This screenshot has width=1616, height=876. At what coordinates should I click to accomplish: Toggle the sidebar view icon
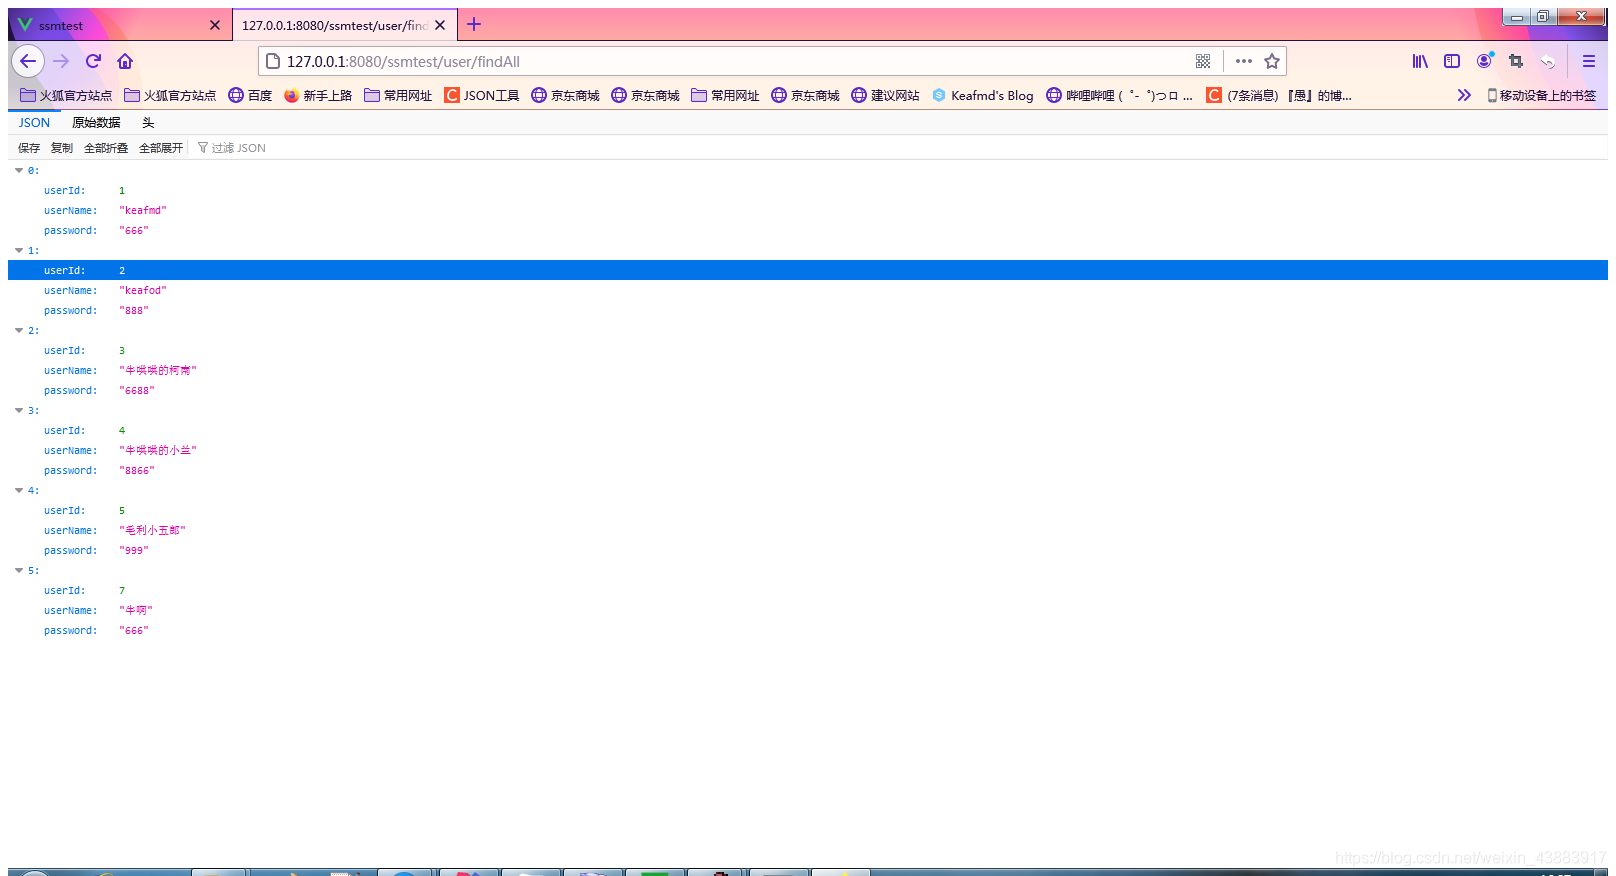click(x=1452, y=61)
